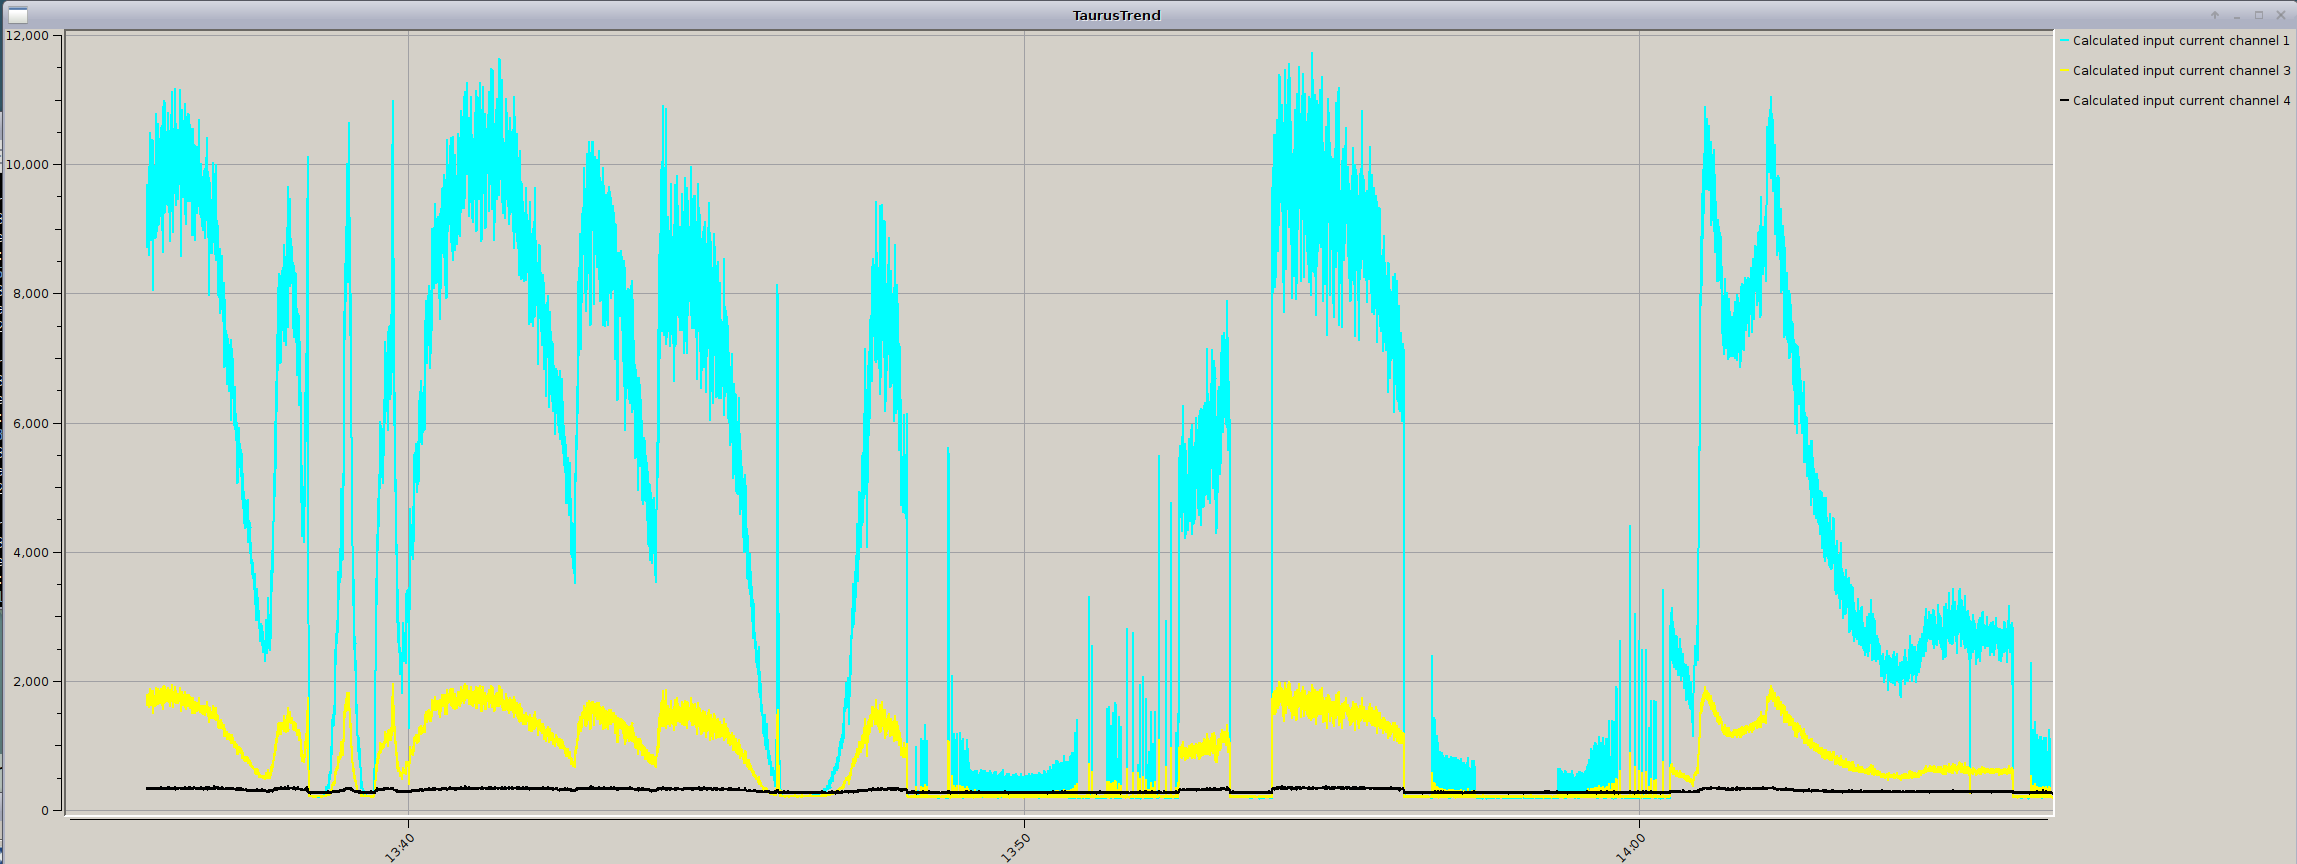Minimize the TaurusTrend window

click(x=2237, y=15)
